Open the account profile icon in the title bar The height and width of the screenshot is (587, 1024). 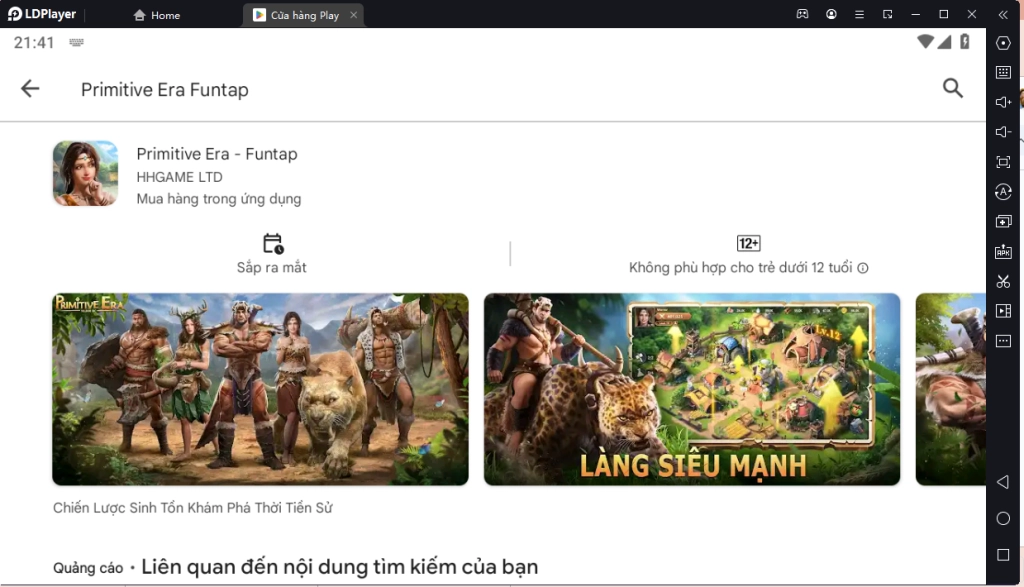[x=830, y=14]
